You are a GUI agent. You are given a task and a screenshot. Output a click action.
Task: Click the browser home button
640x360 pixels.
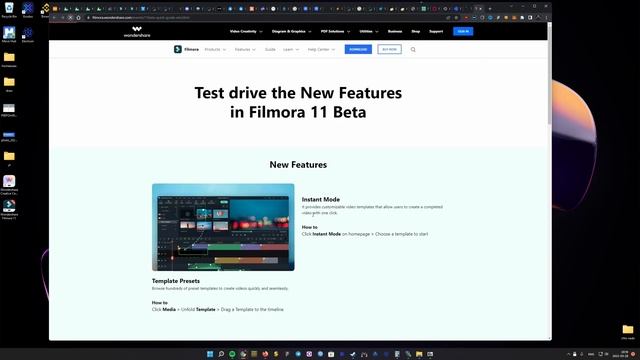pos(78,18)
